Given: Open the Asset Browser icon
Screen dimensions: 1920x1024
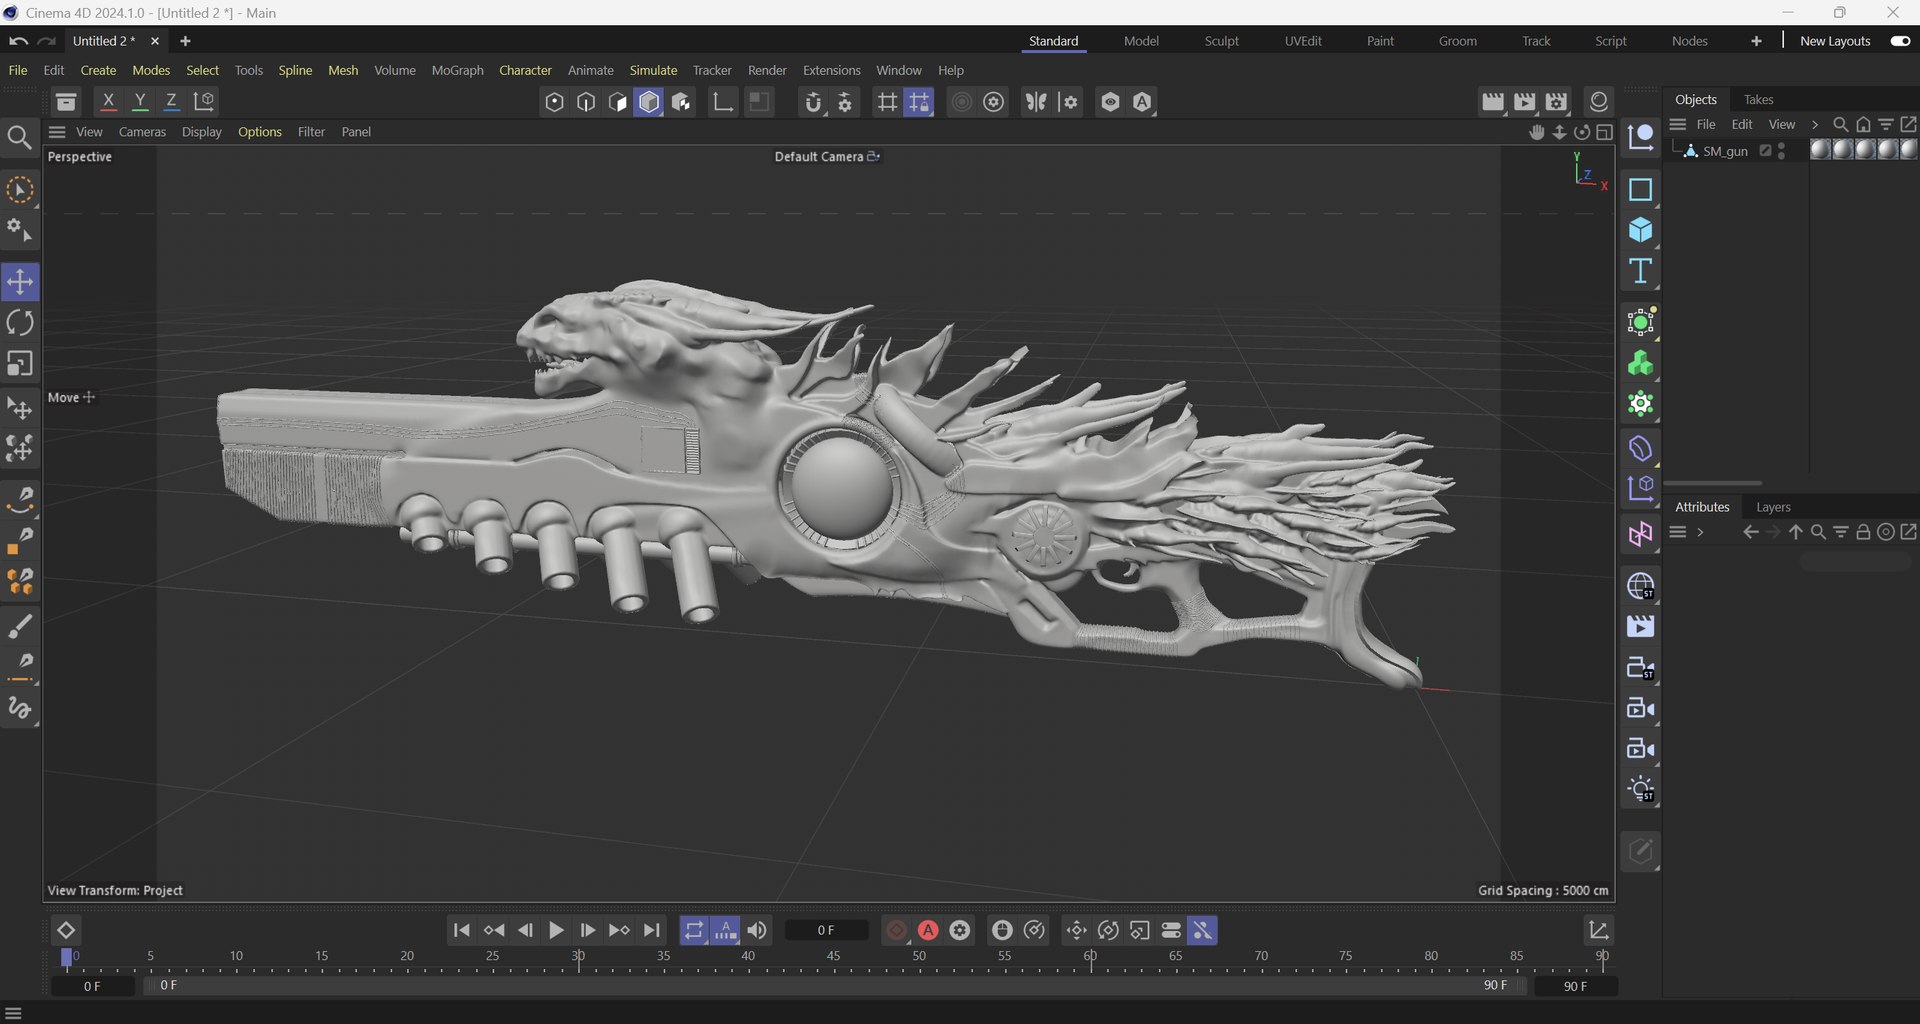Looking at the screenshot, I should coord(65,101).
